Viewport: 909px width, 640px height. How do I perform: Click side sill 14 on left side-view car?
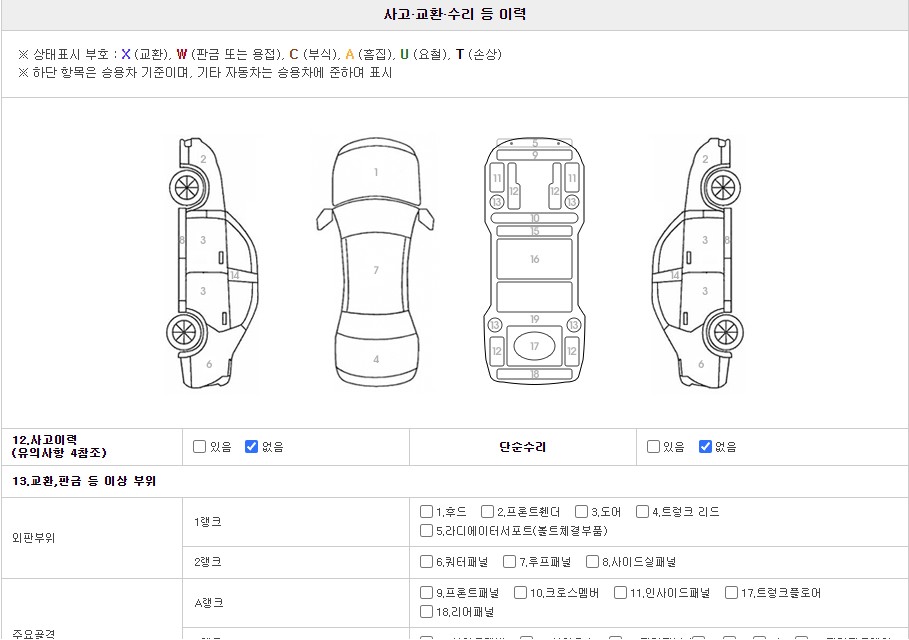(235, 275)
